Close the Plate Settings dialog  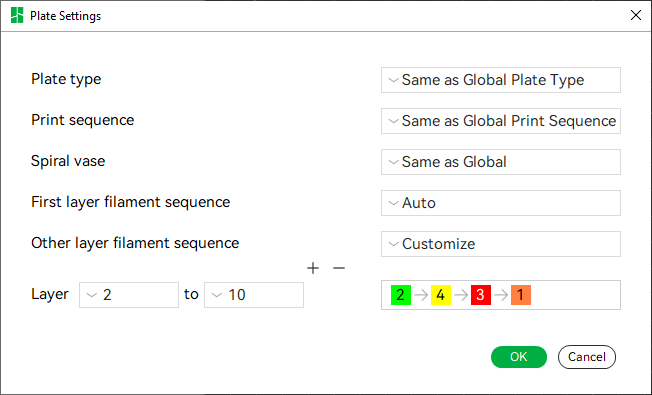coord(636,15)
